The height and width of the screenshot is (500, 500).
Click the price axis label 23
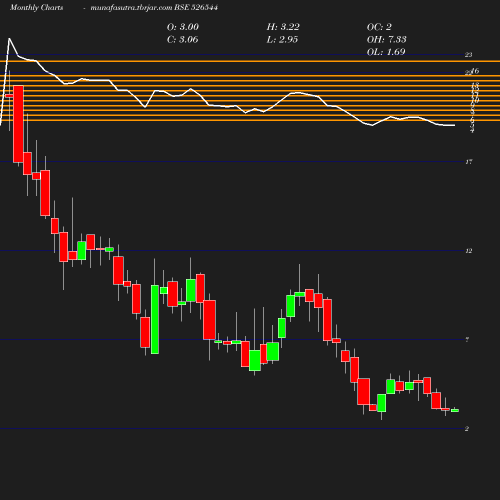469,55
